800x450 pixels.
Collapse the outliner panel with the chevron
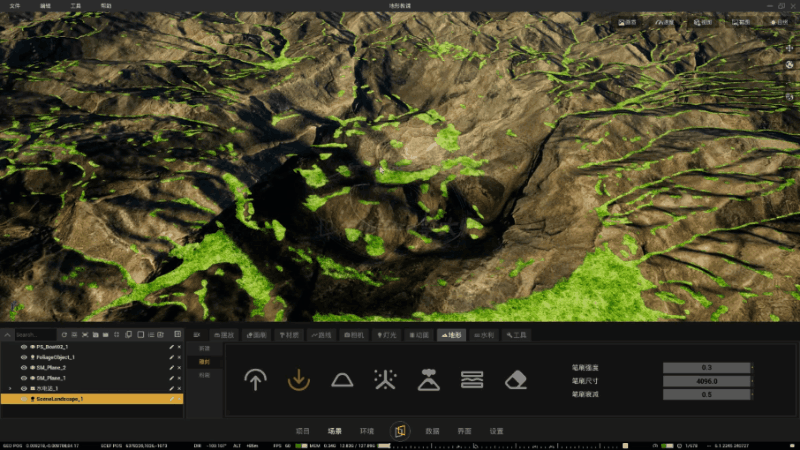[x=7, y=335]
